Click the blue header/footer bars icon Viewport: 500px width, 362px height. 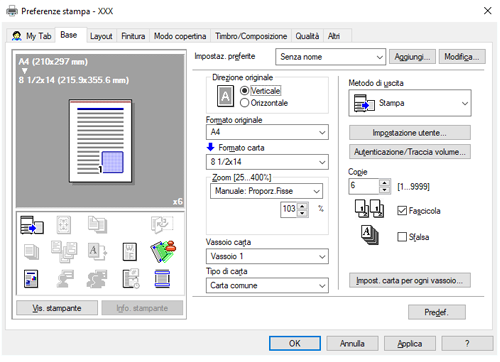[x=162, y=279]
